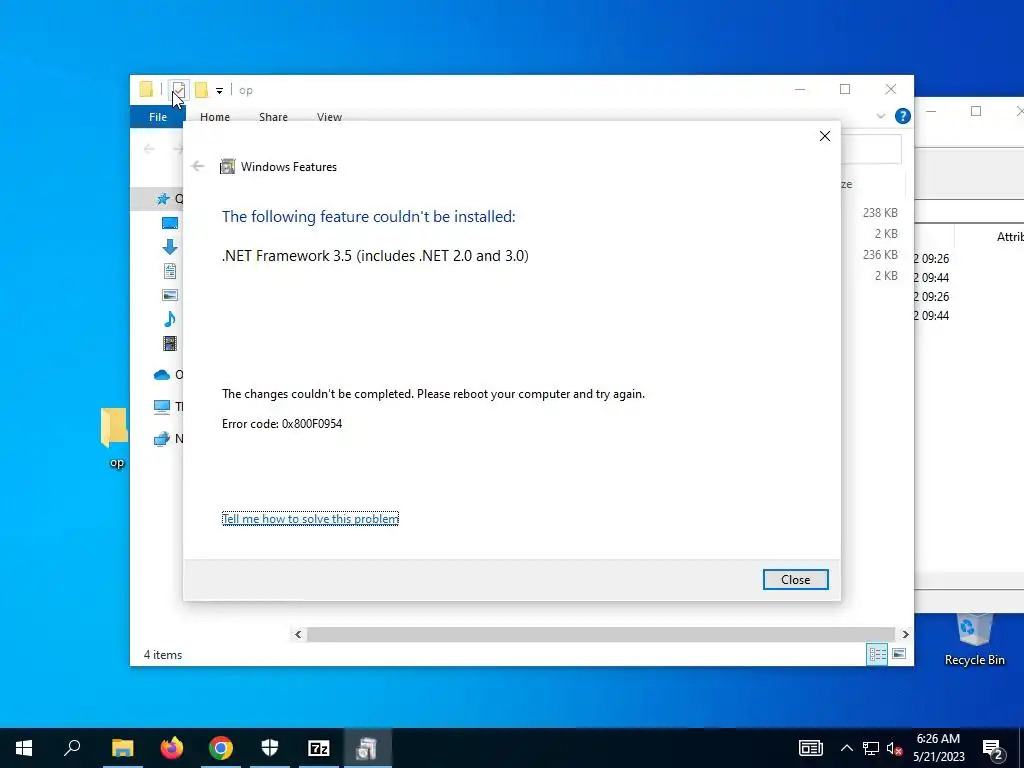Click the network tray icon

click(871, 748)
